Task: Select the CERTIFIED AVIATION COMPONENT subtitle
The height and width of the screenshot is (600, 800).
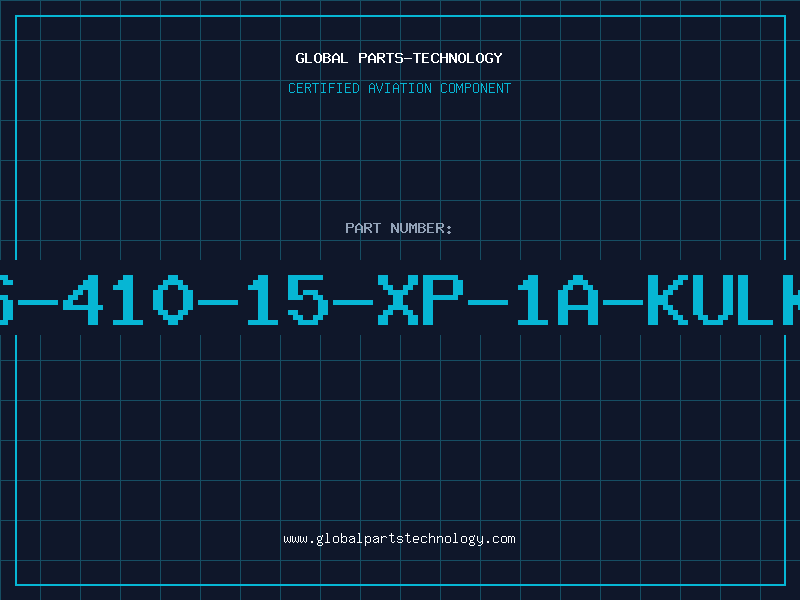Action: point(399,88)
